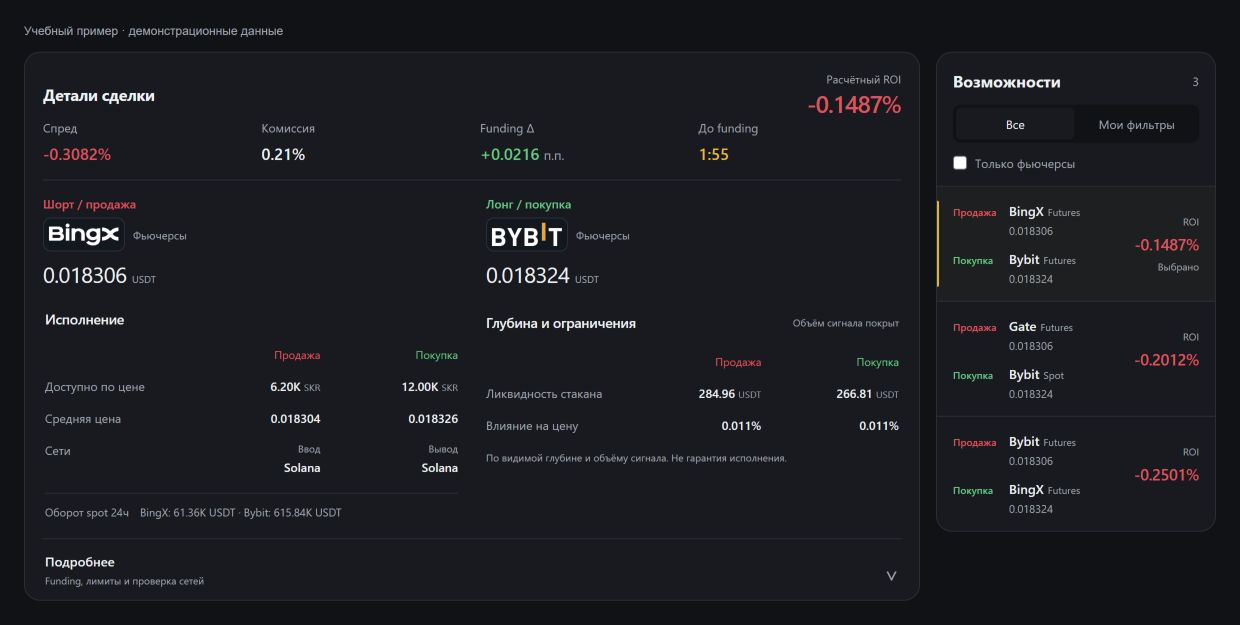Click the large Расчётный ROI value -0.1487%
1240x625 pixels.
[854, 105]
